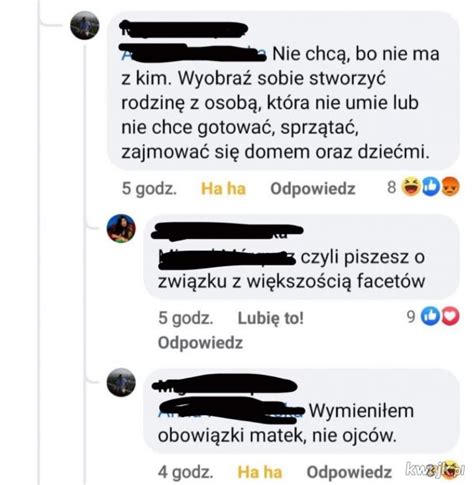Click the laughing emoji on the last comment
This screenshot has height=485, width=474.
pos(450,469)
